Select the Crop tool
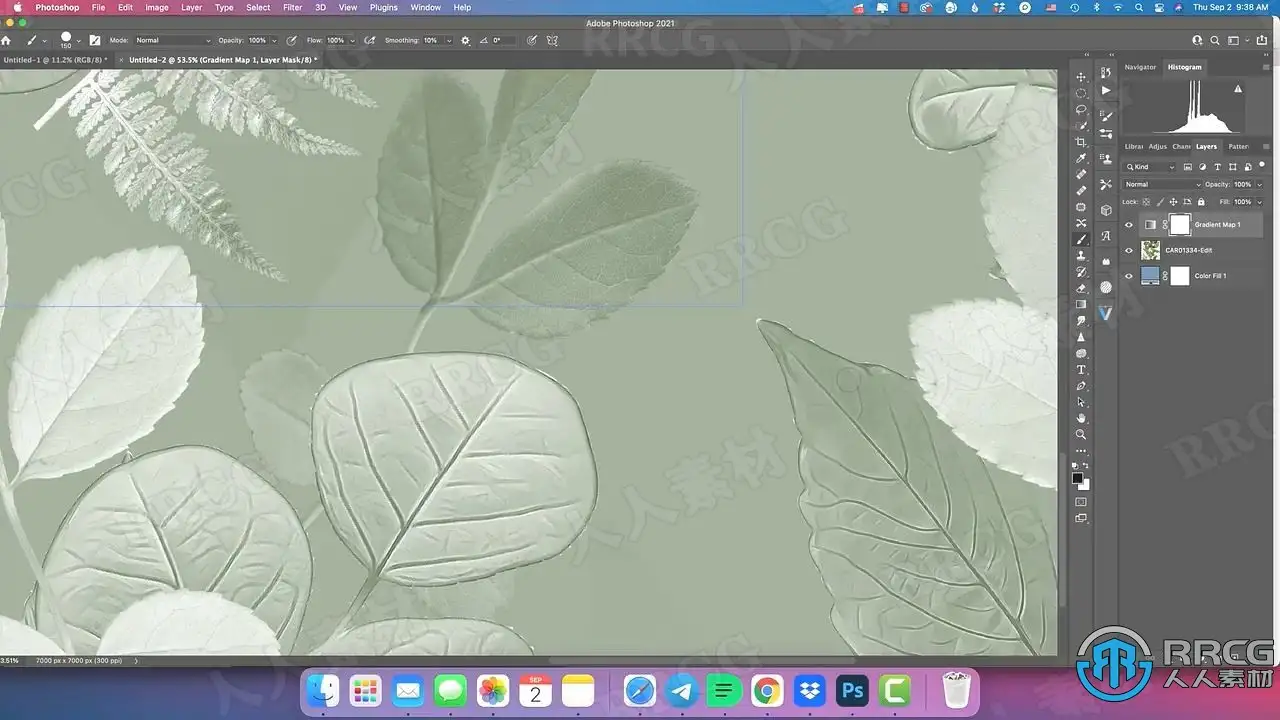Viewport: 1280px width, 720px height. coord(1081,142)
